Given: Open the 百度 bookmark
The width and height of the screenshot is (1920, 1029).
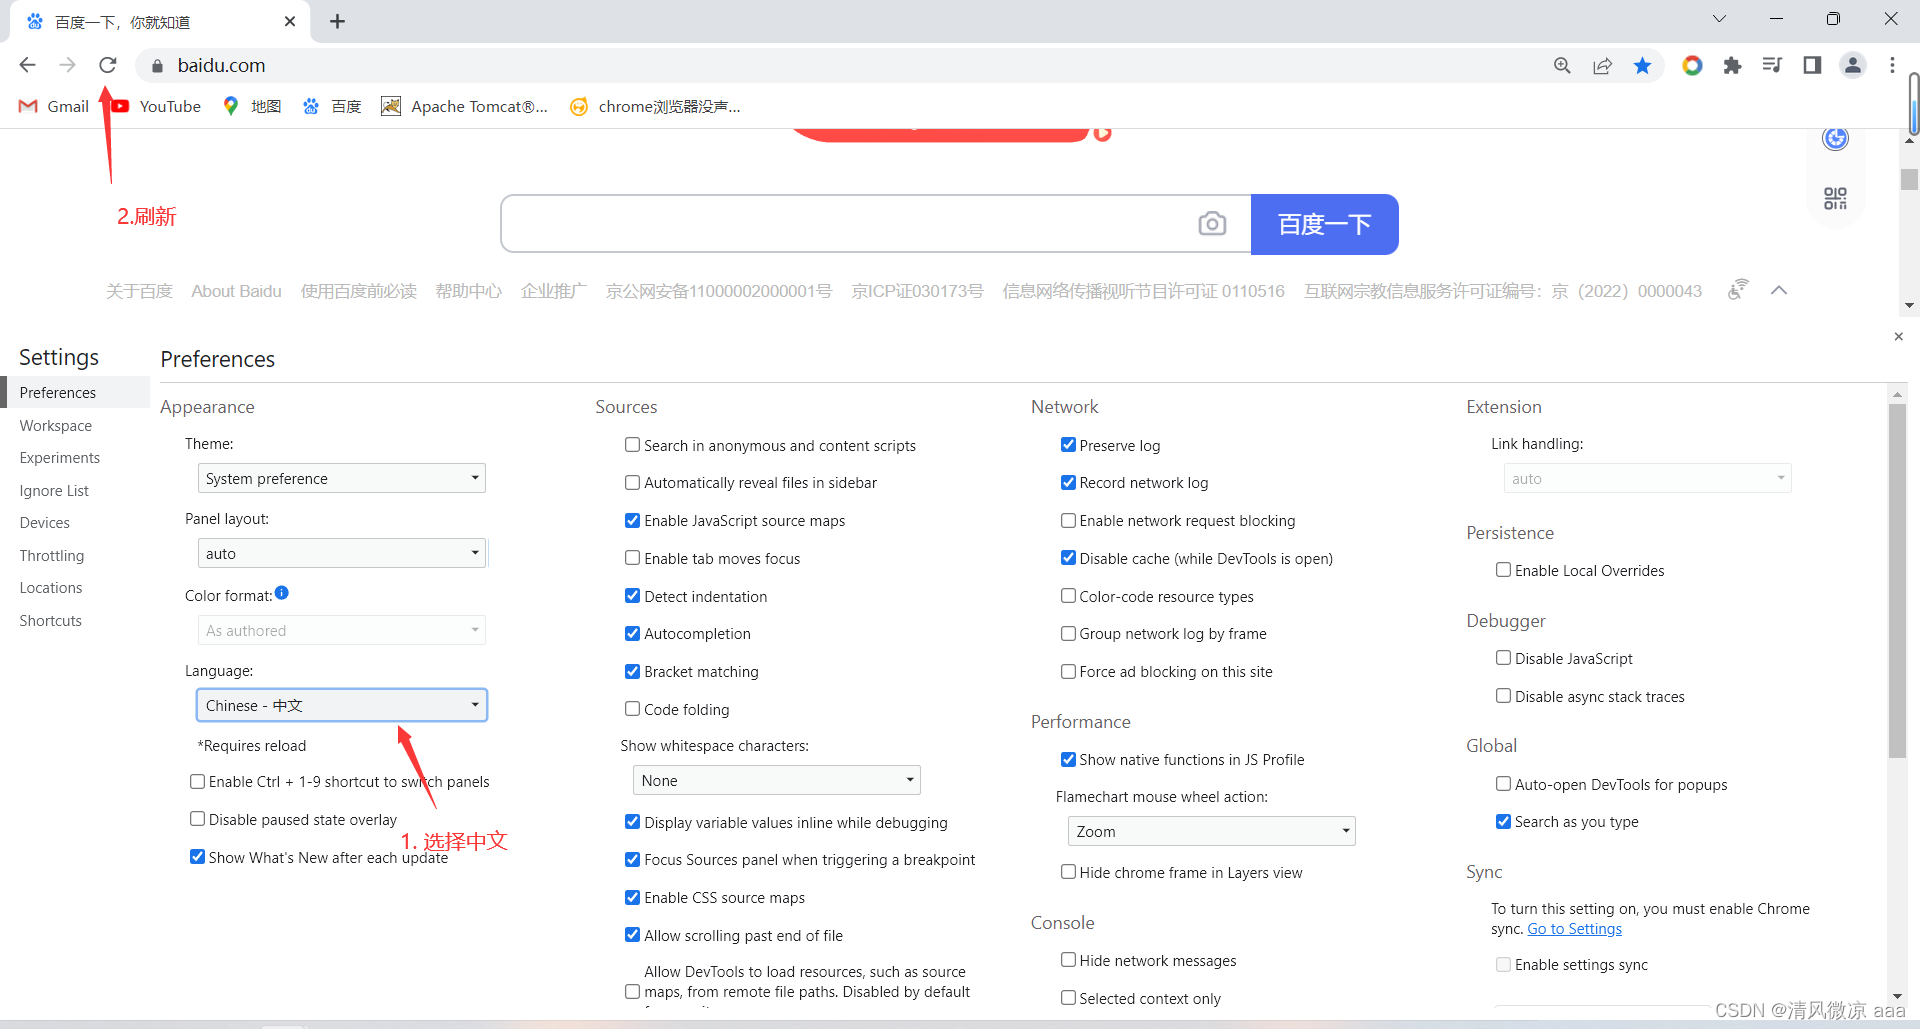Looking at the screenshot, I should tap(332, 106).
